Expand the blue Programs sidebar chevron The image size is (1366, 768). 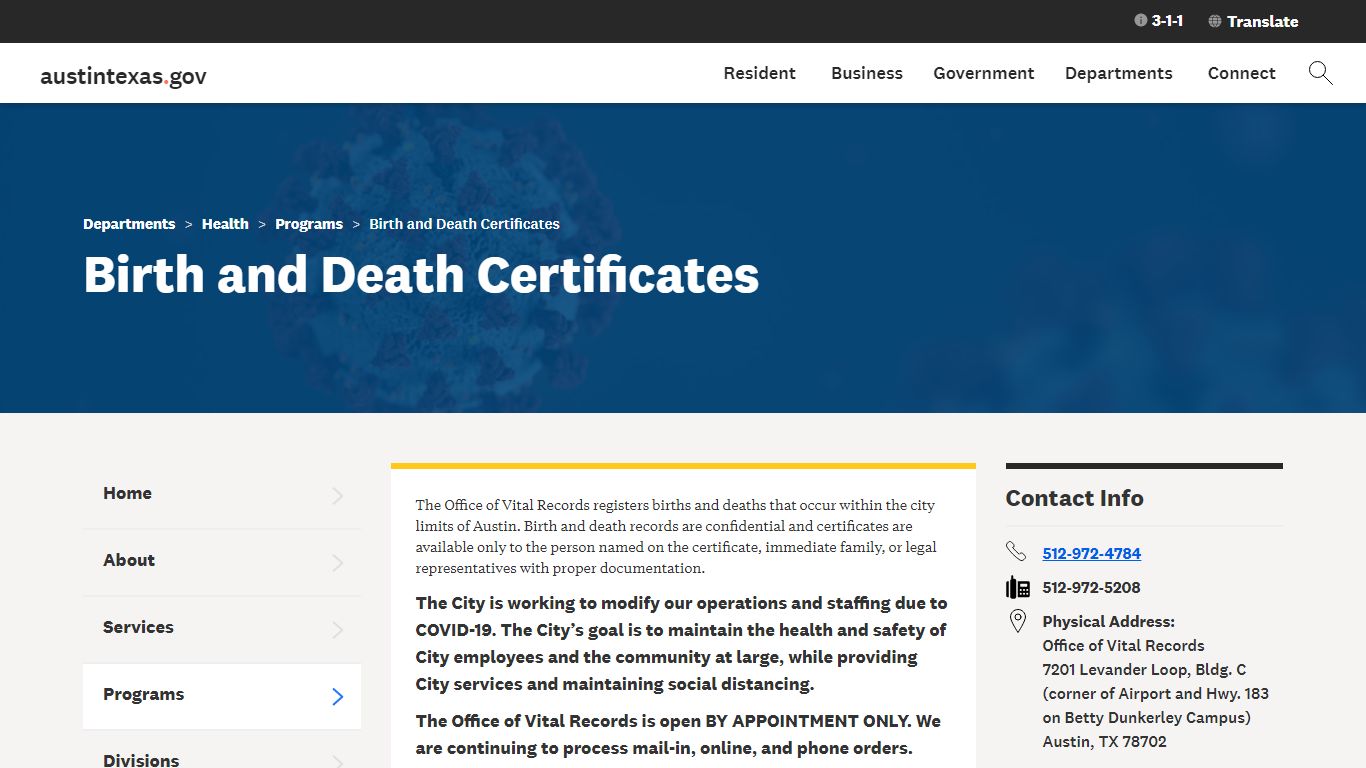[x=337, y=696]
